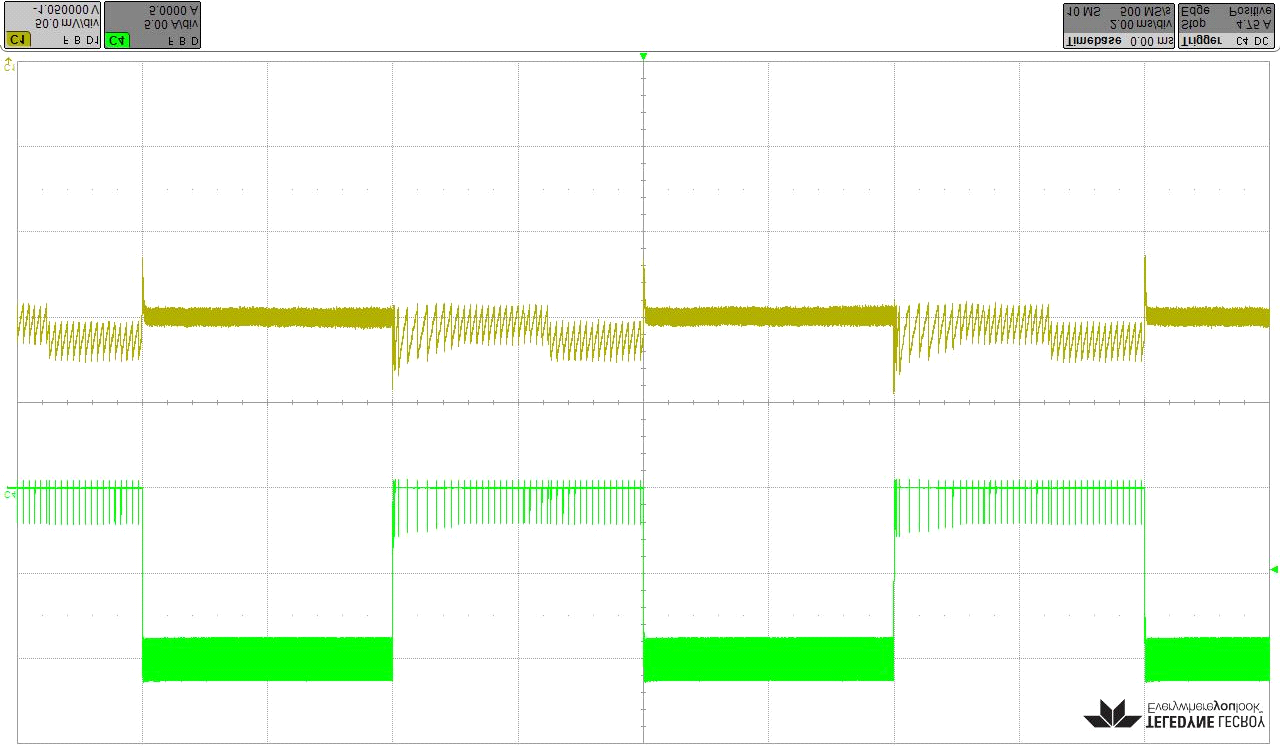
Task: Click the green trigger level arrow on right edge
Action: click(x=1273, y=569)
